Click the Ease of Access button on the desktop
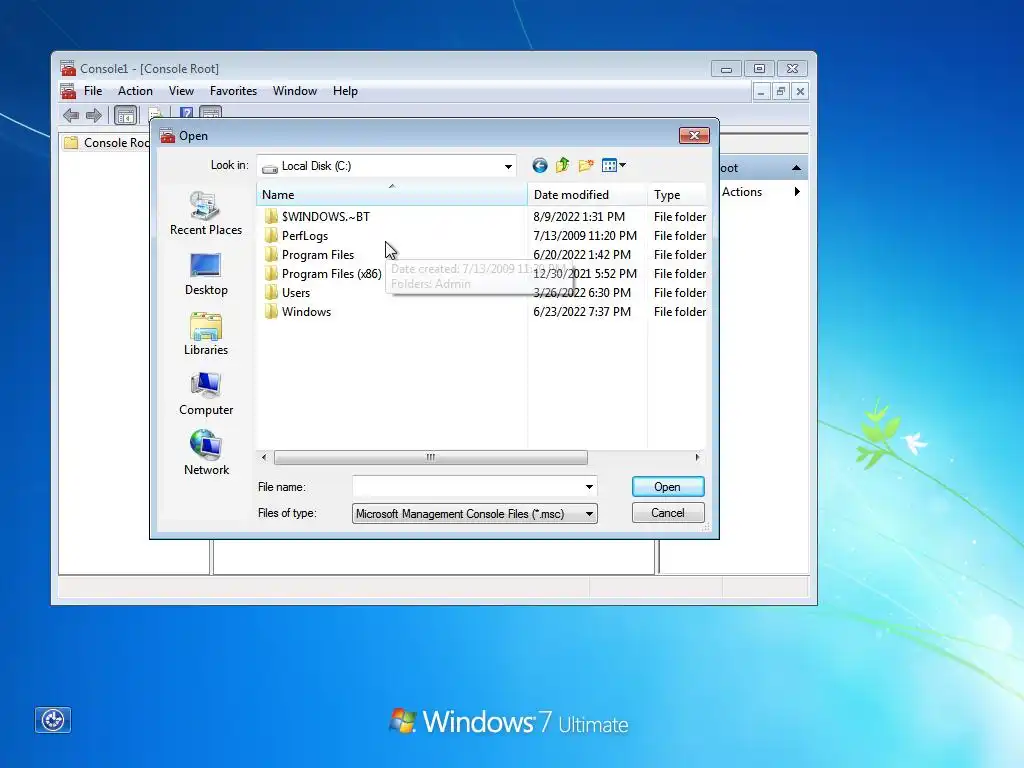The height and width of the screenshot is (768, 1024). (x=53, y=720)
